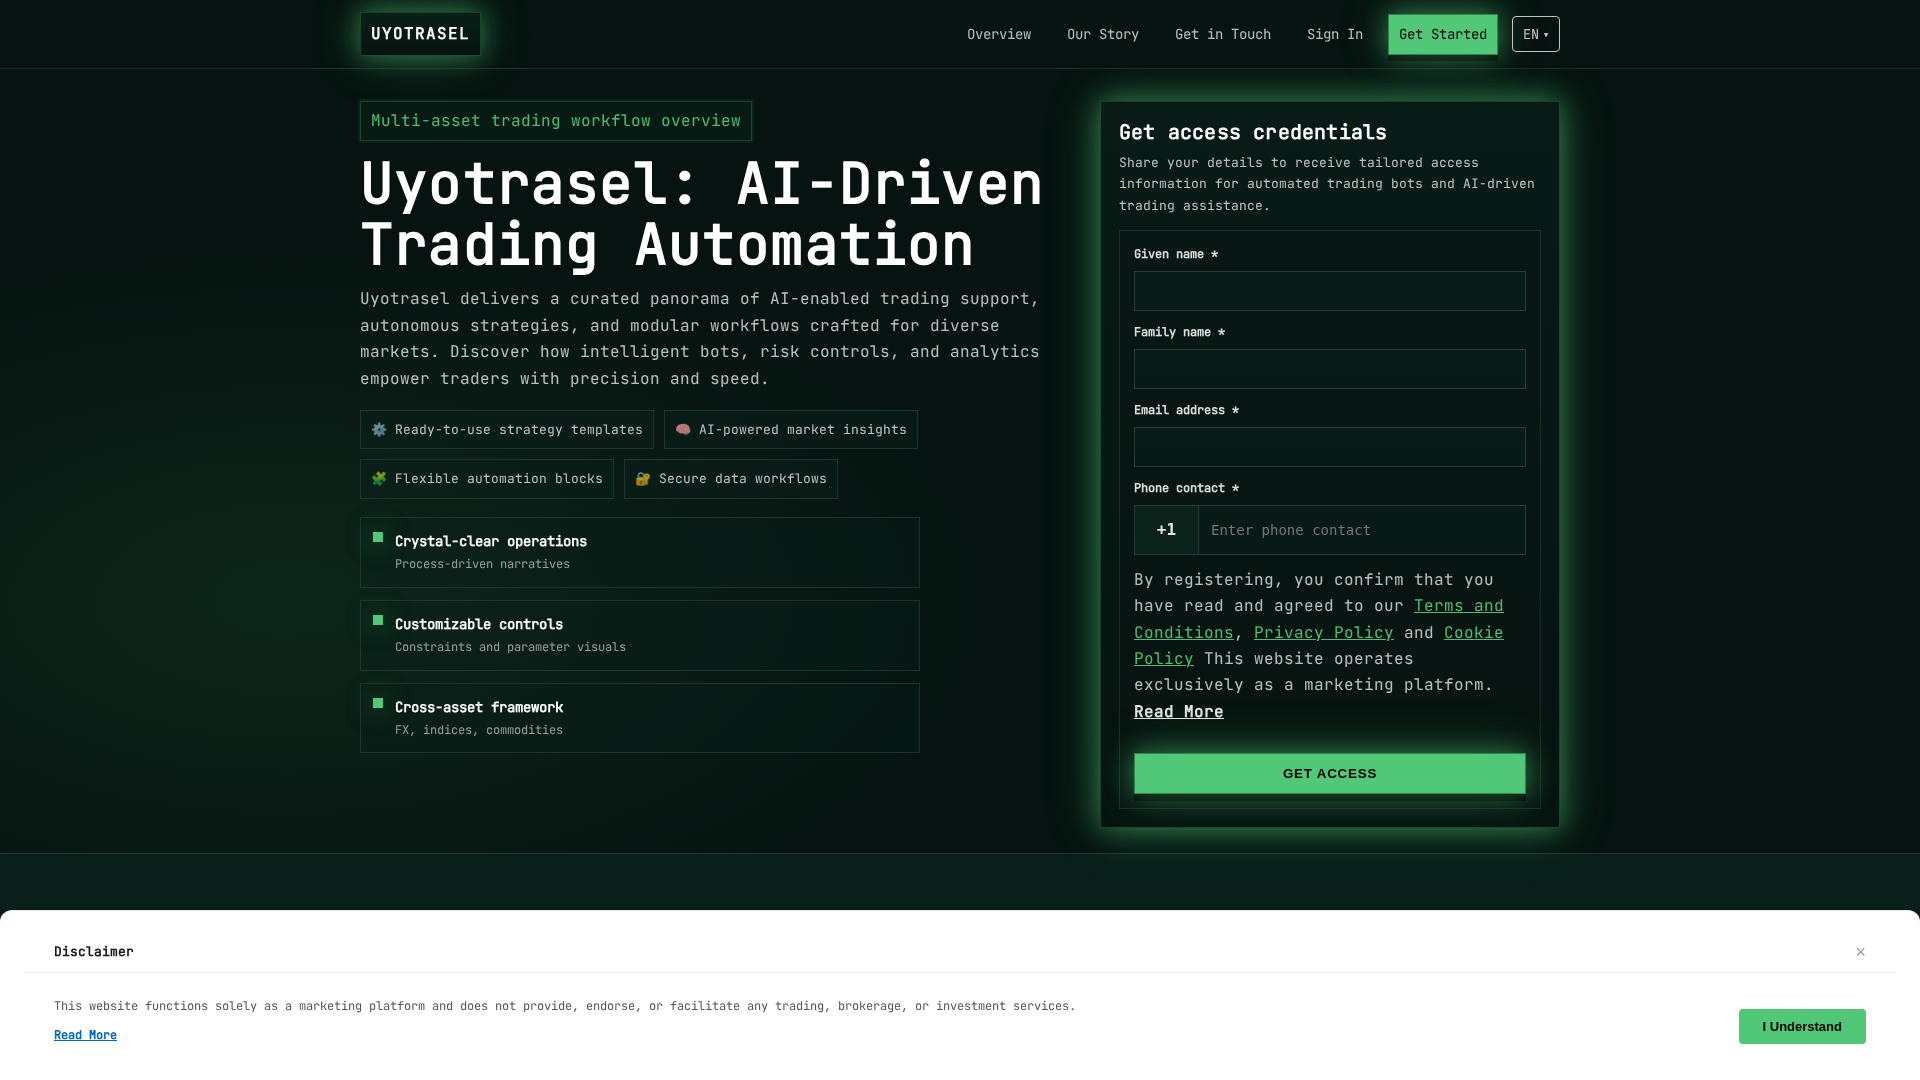
Task: Select the Cross-asset framework heading
Action: (479, 707)
